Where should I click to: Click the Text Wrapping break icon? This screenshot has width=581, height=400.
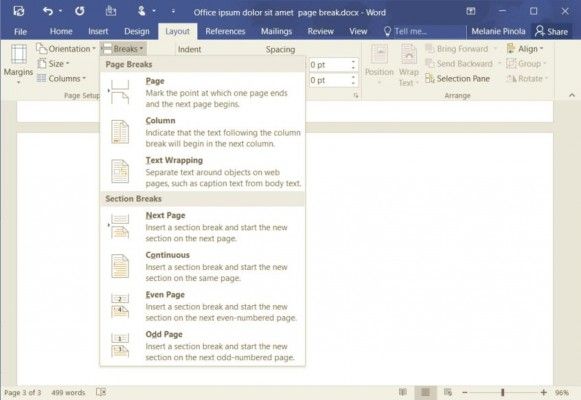120,171
